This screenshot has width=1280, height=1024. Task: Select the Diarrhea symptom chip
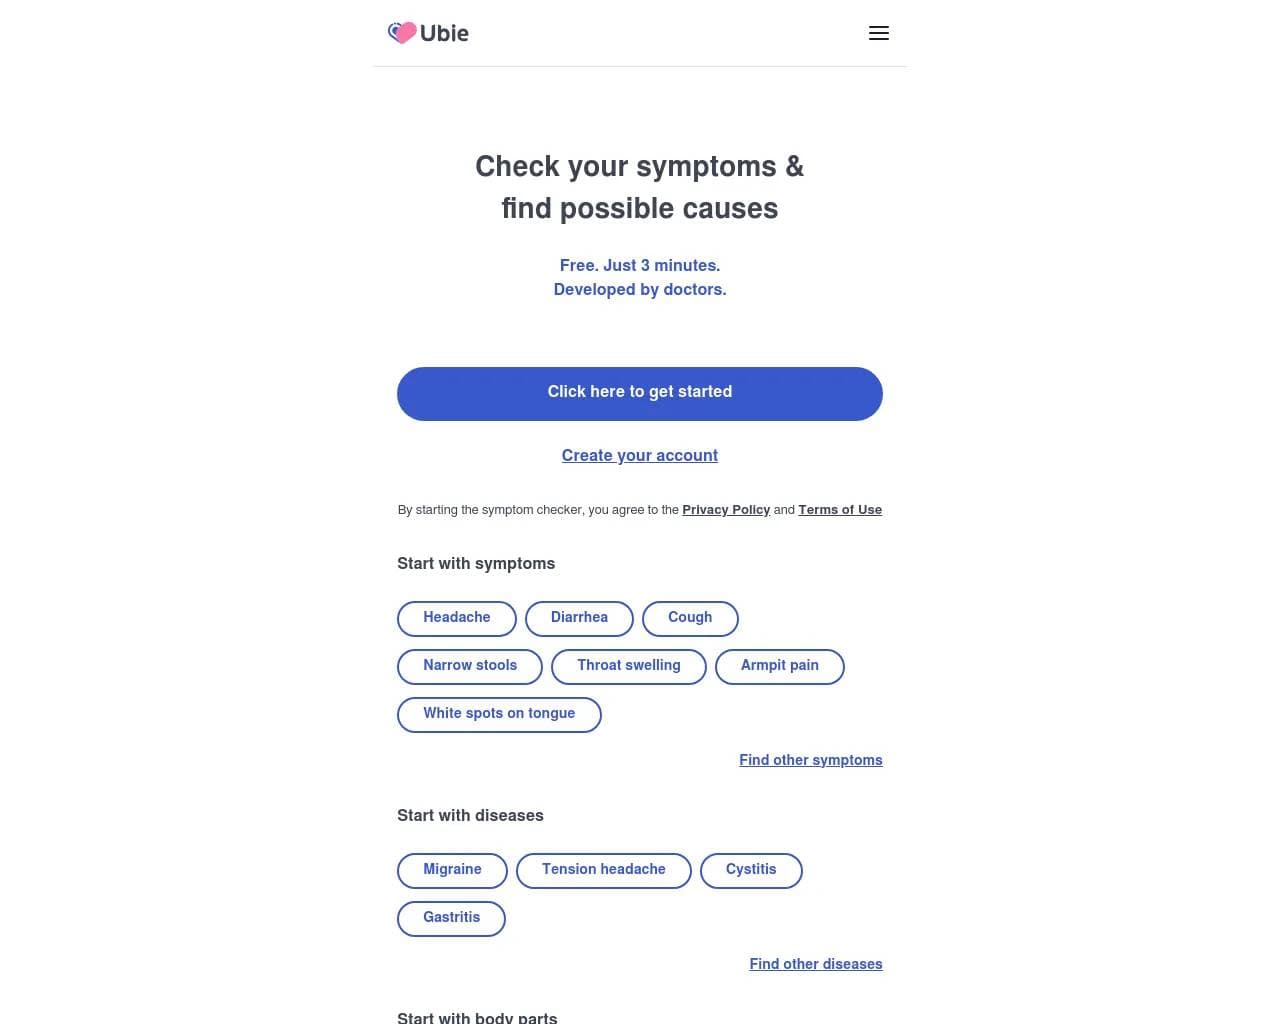click(579, 618)
